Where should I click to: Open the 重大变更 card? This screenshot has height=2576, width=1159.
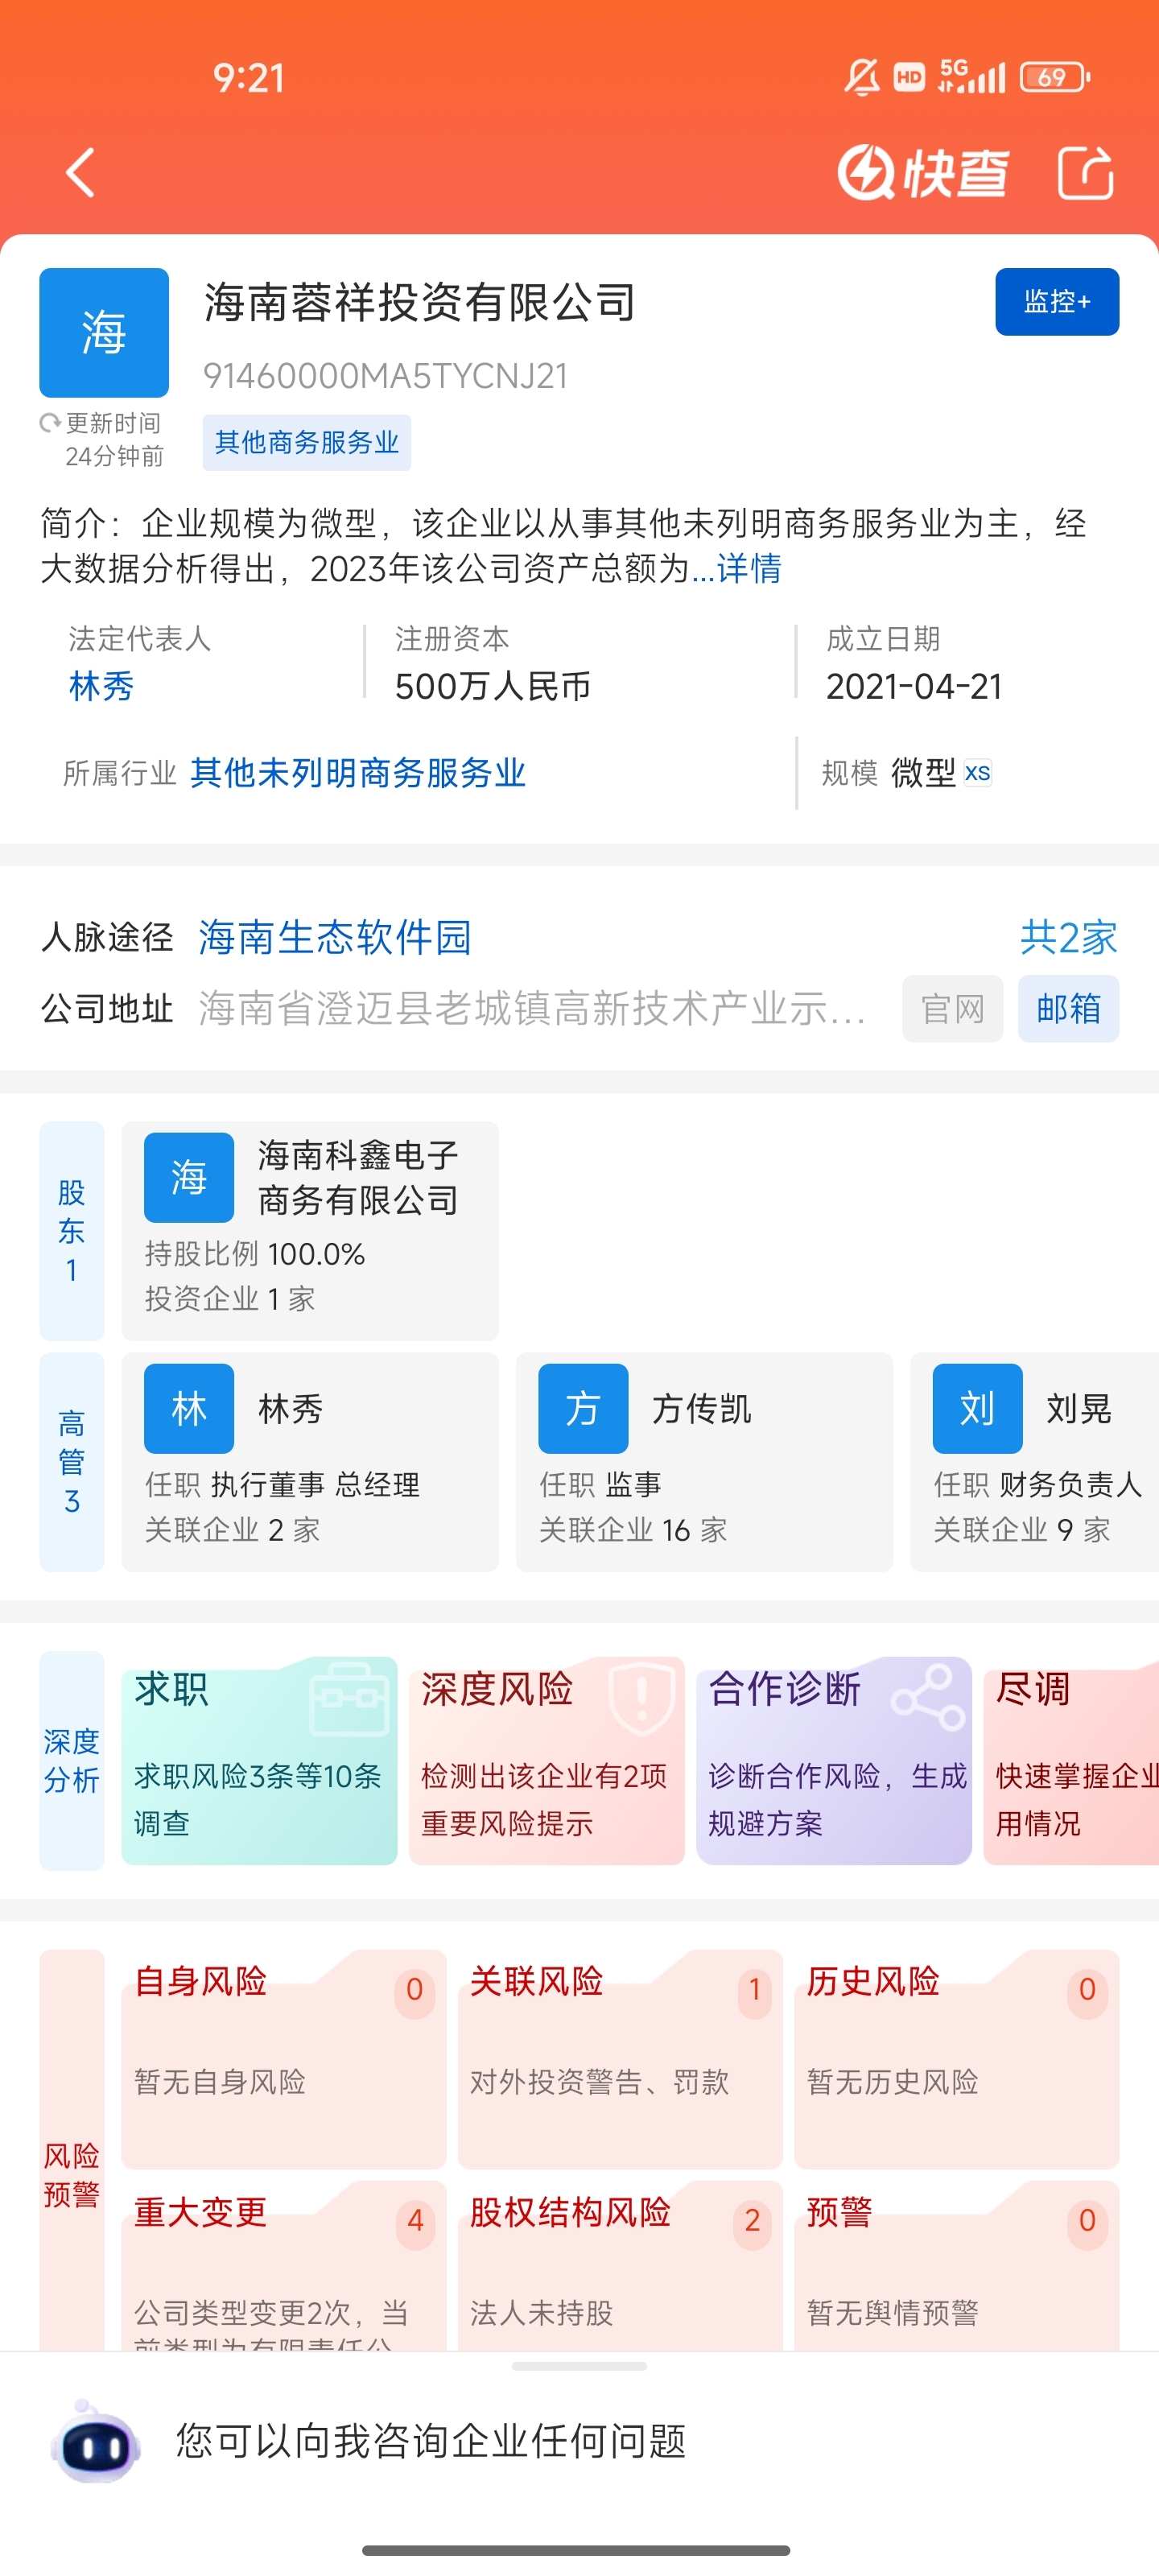284,2265
